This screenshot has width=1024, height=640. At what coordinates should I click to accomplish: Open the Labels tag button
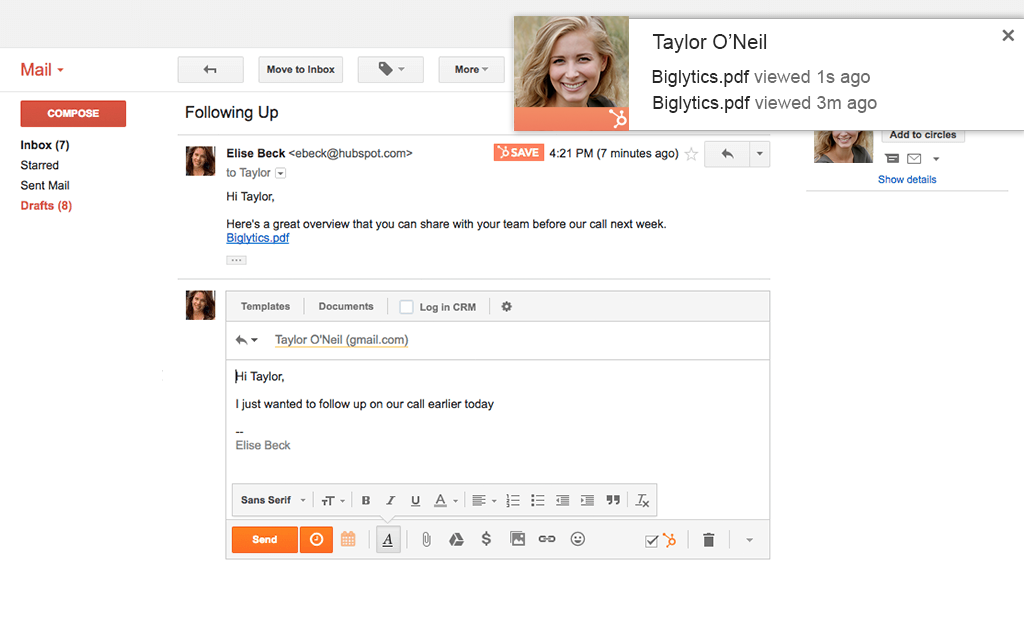391,69
